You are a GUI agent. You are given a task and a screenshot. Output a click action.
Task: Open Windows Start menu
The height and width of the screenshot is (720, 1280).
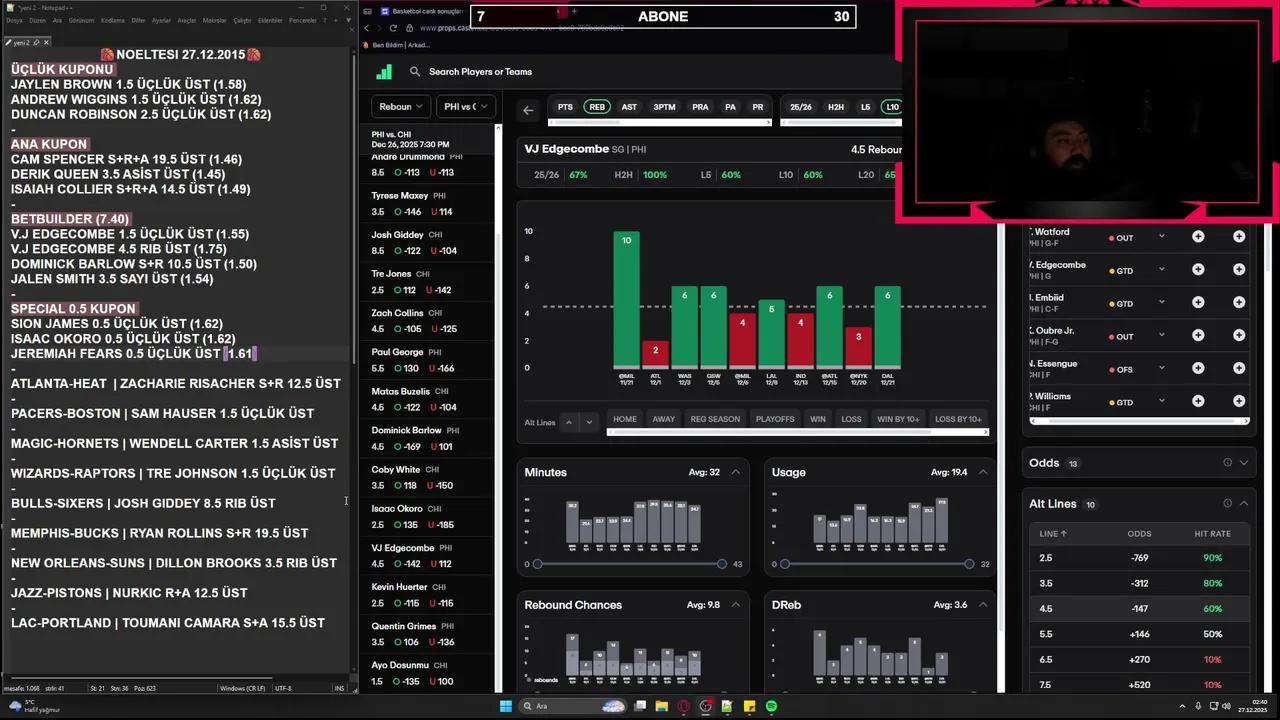pos(506,706)
